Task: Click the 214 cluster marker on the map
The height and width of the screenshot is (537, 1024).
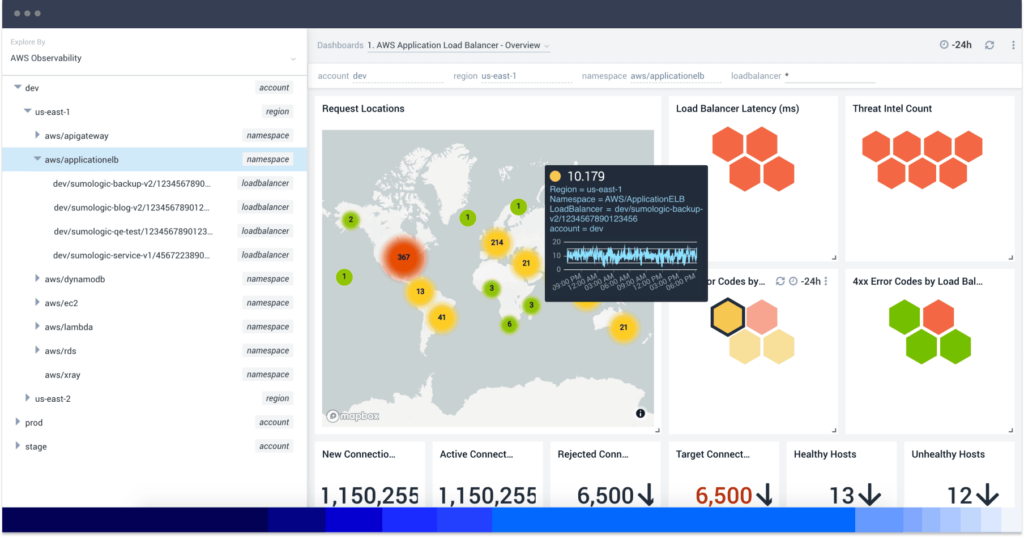Action: (497, 242)
